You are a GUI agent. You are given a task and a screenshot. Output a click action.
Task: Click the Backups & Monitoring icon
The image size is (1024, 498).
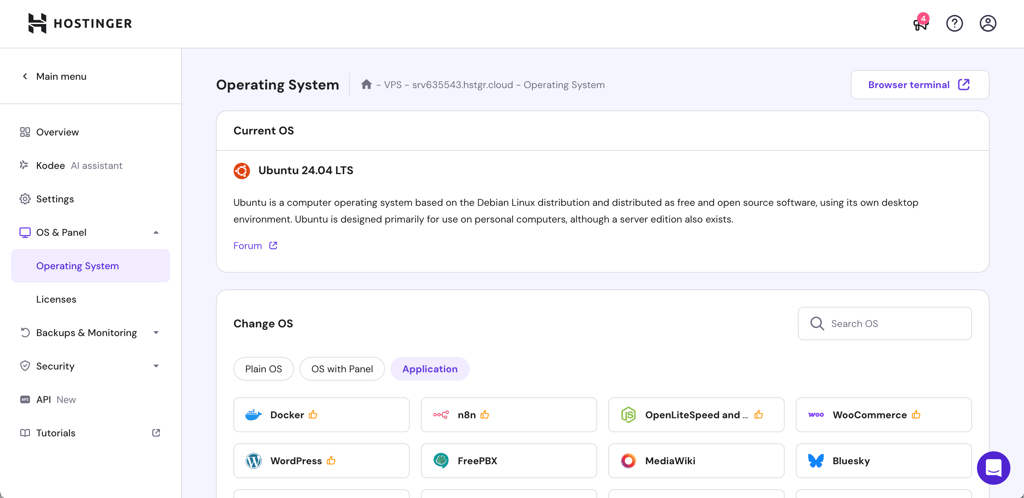(x=25, y=333)
